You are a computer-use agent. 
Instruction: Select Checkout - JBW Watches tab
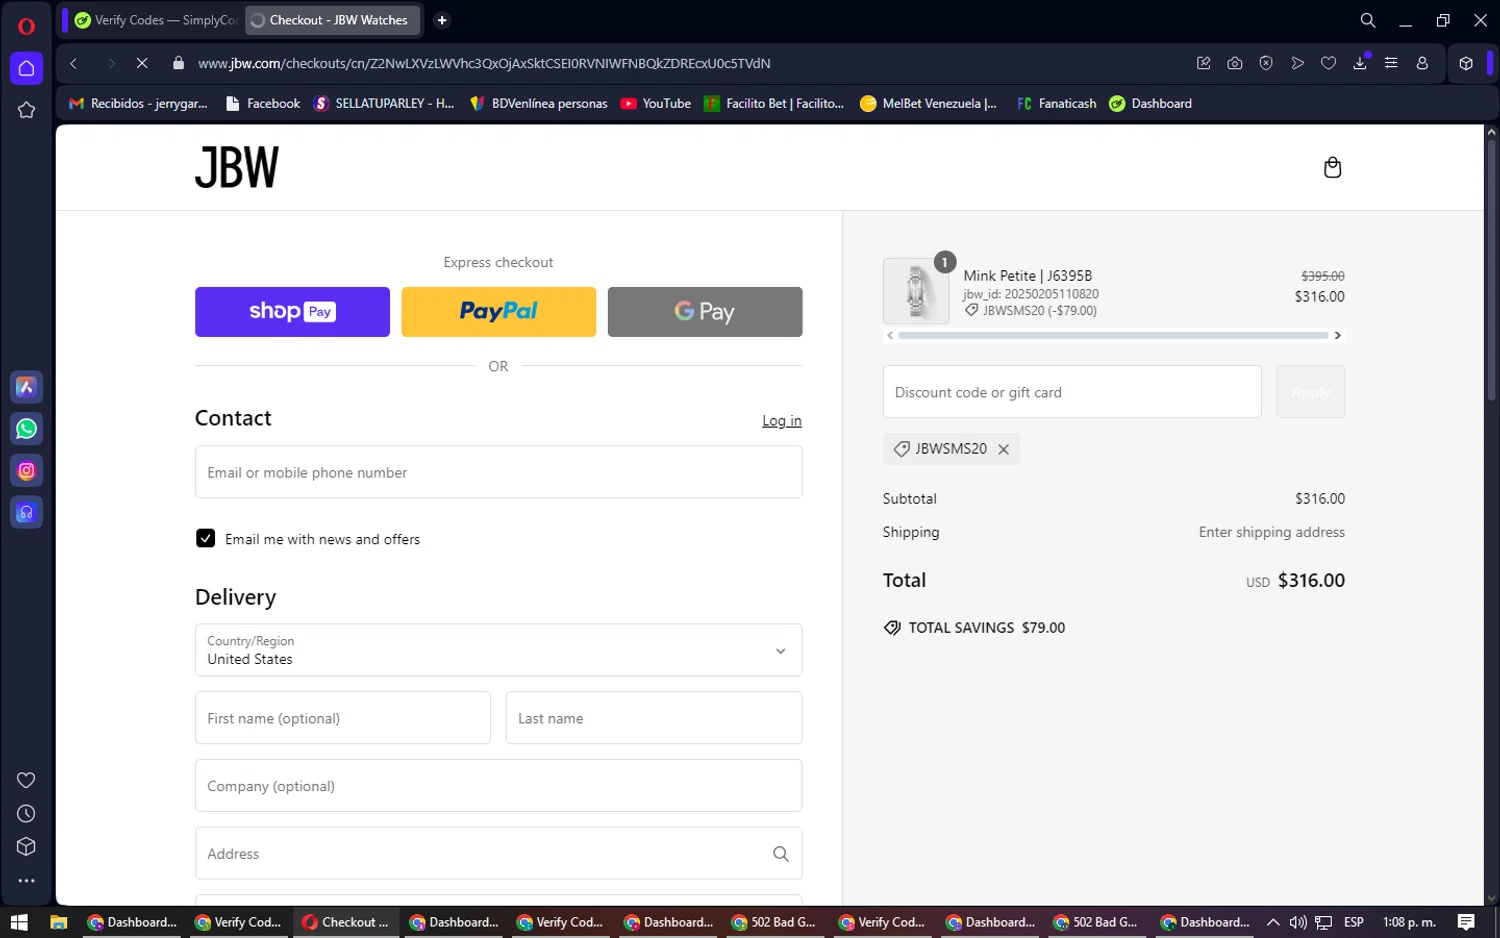[333, 20]
